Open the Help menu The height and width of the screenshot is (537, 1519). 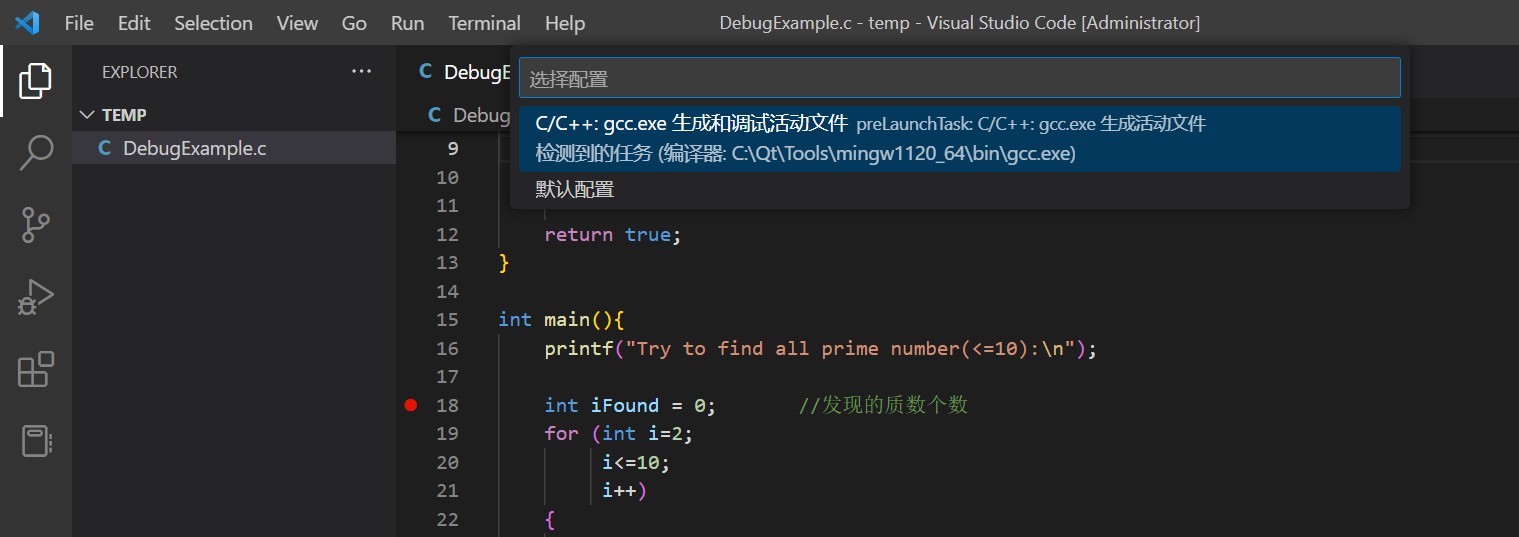(x=565, y=22)
